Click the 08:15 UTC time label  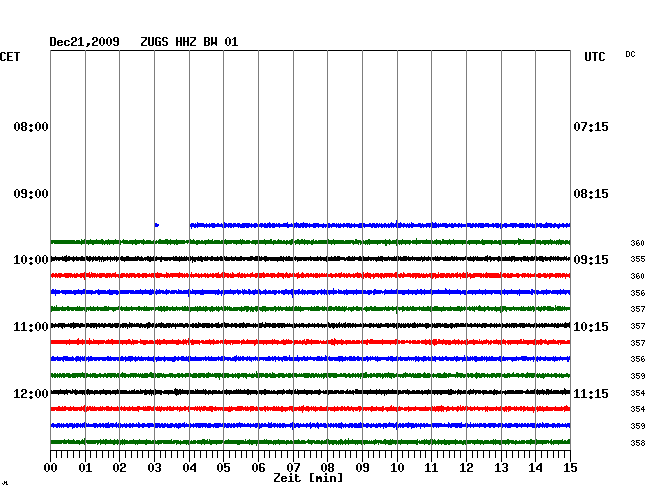click(x=591, y=194)
